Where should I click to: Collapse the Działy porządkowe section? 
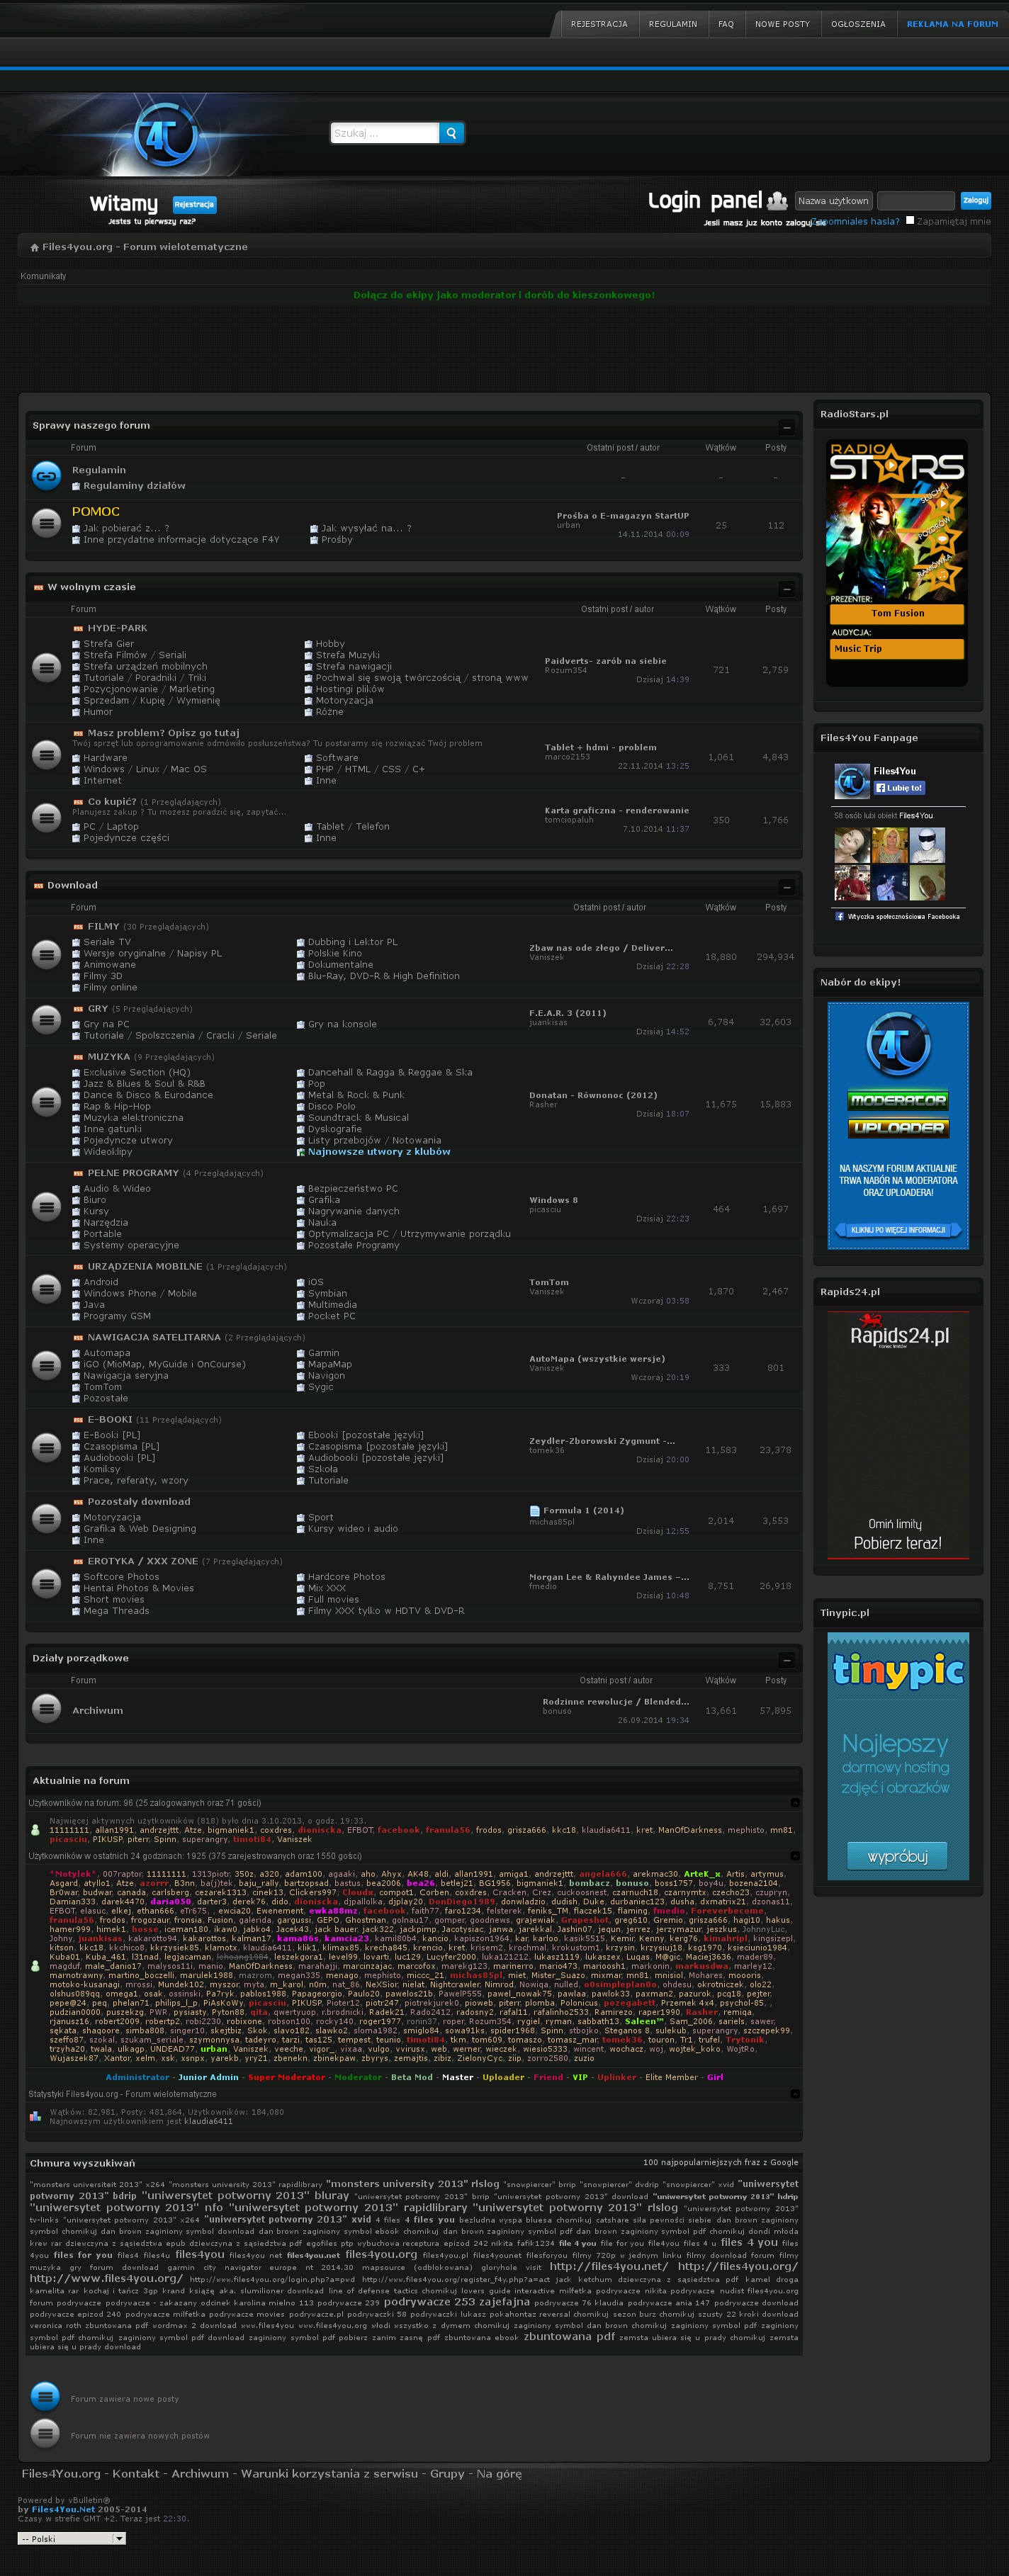786,1659
